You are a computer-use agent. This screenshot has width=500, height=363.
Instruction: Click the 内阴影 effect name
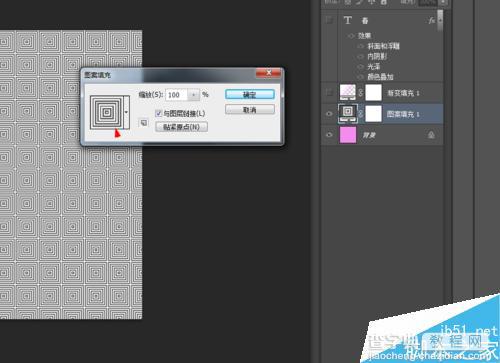tap(377, 56)
